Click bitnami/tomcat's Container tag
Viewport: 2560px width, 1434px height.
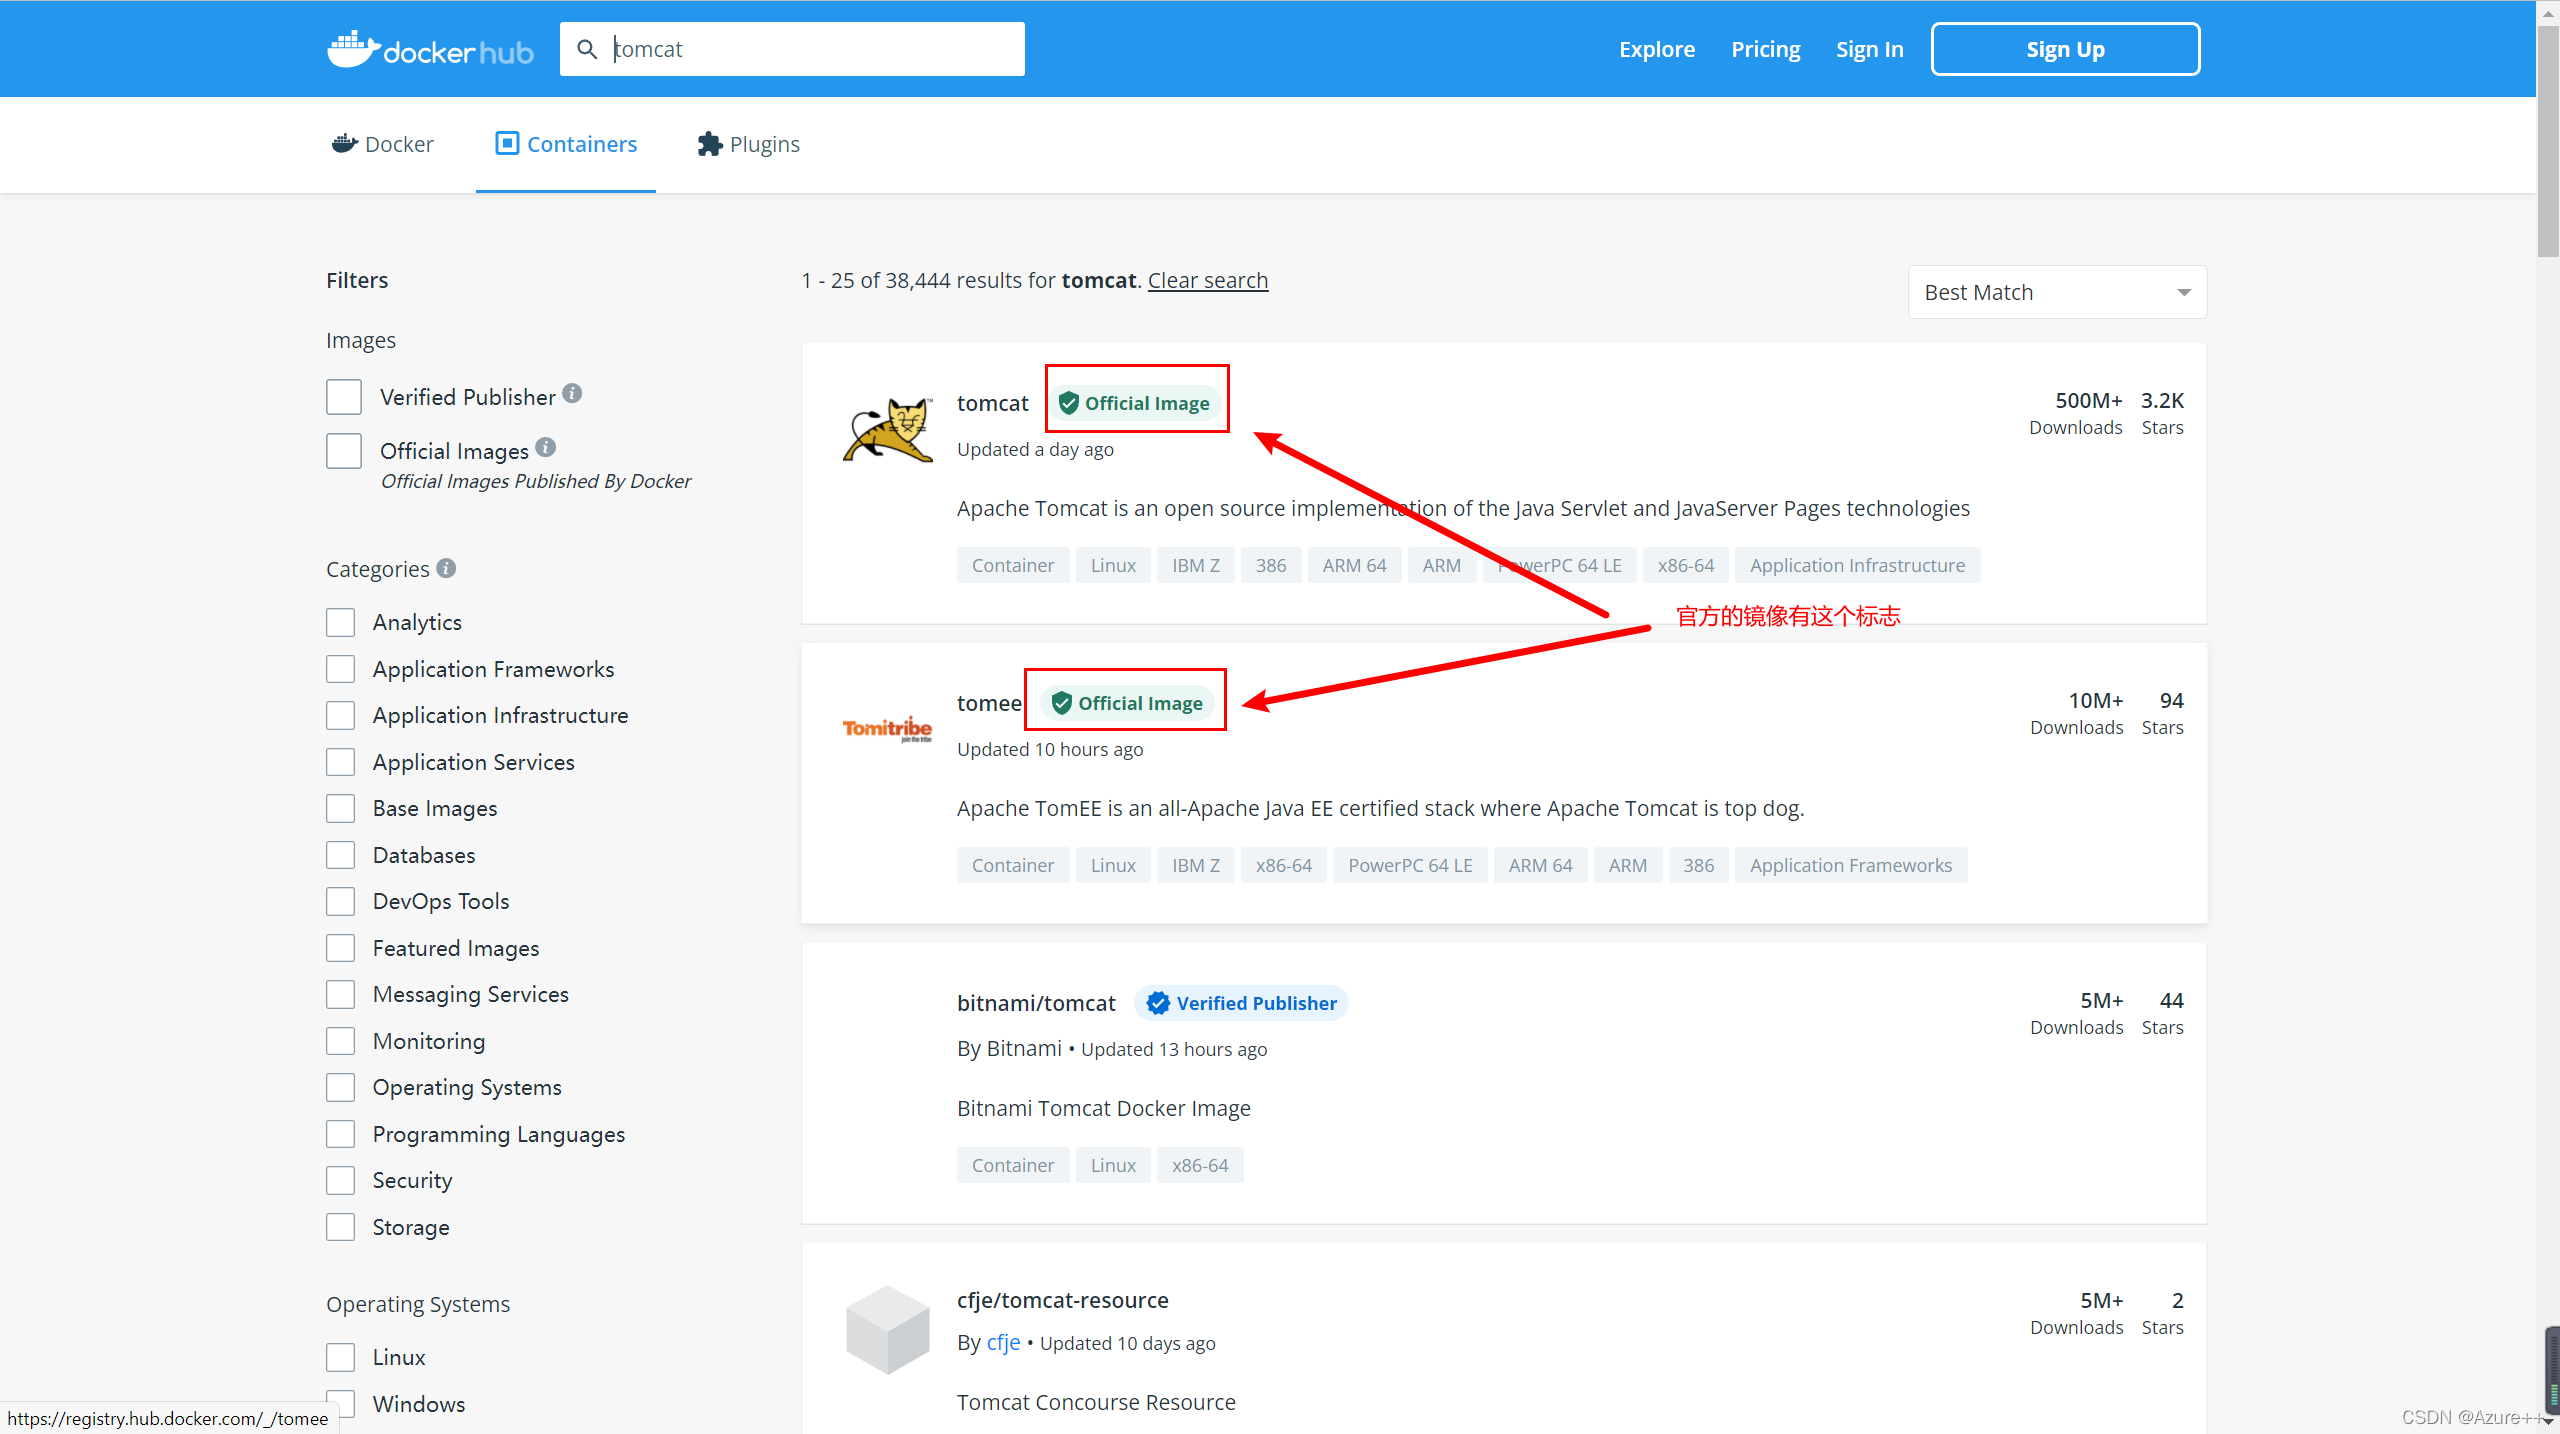[x=1013, y=1165]
